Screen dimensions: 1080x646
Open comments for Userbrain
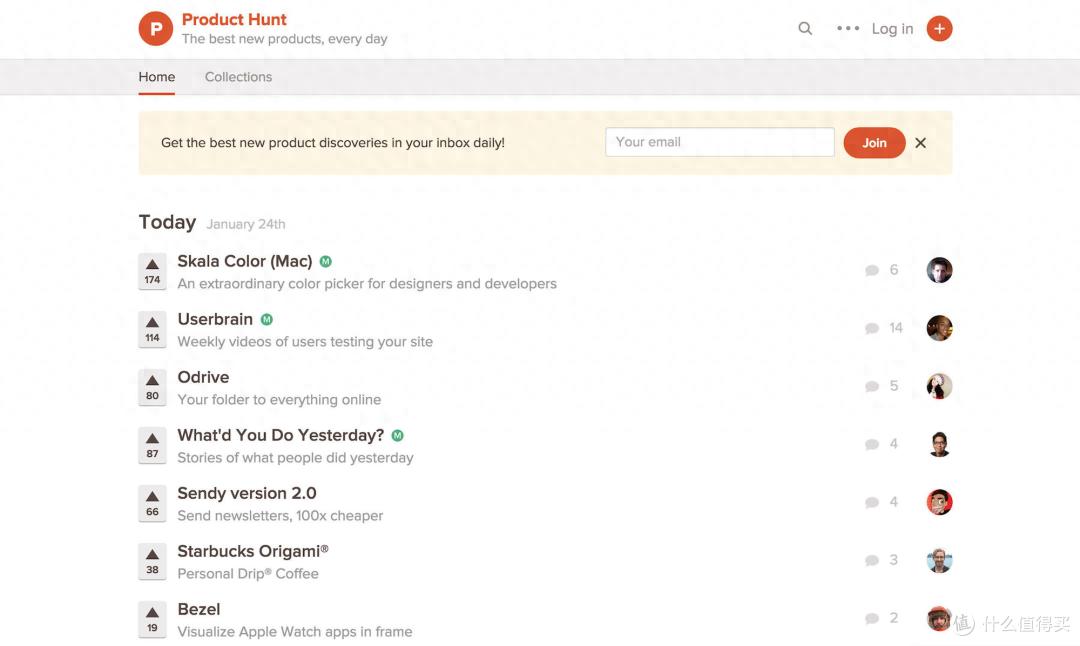[x=883, y=328]
